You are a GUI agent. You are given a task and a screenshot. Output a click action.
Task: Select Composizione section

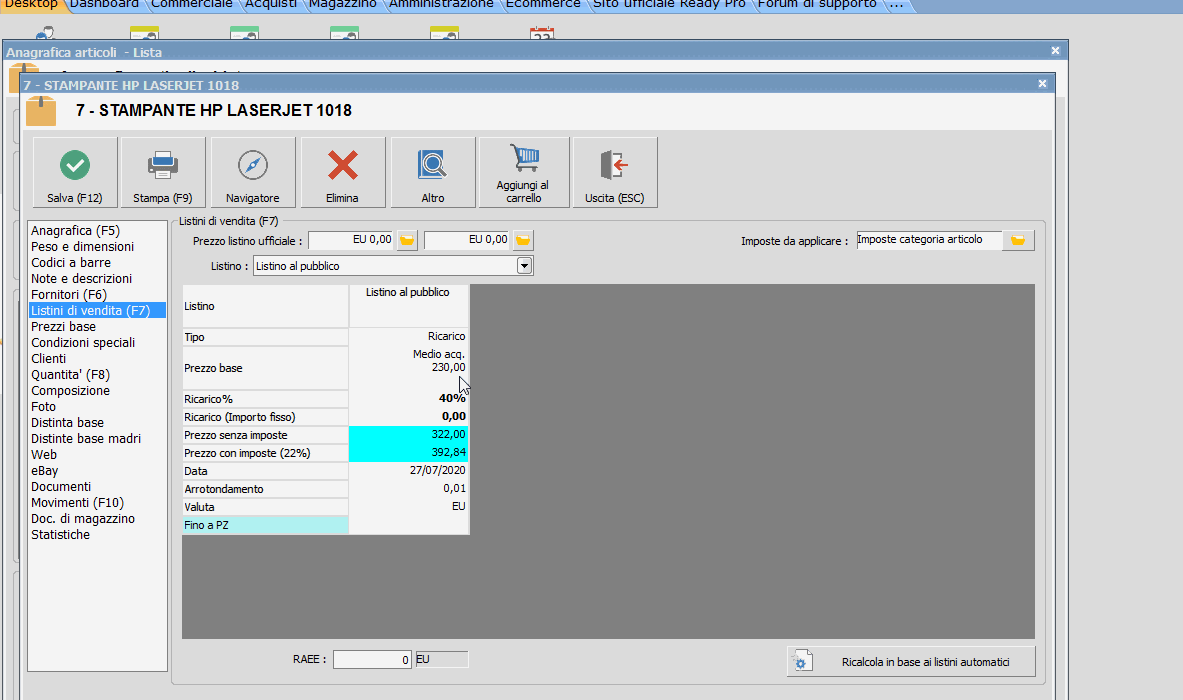pyautogui.click(x=70, y=391)
